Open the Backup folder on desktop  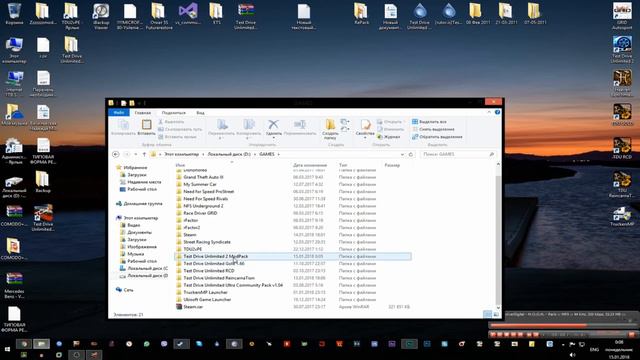pyautogui.click(x=42, y=182)
